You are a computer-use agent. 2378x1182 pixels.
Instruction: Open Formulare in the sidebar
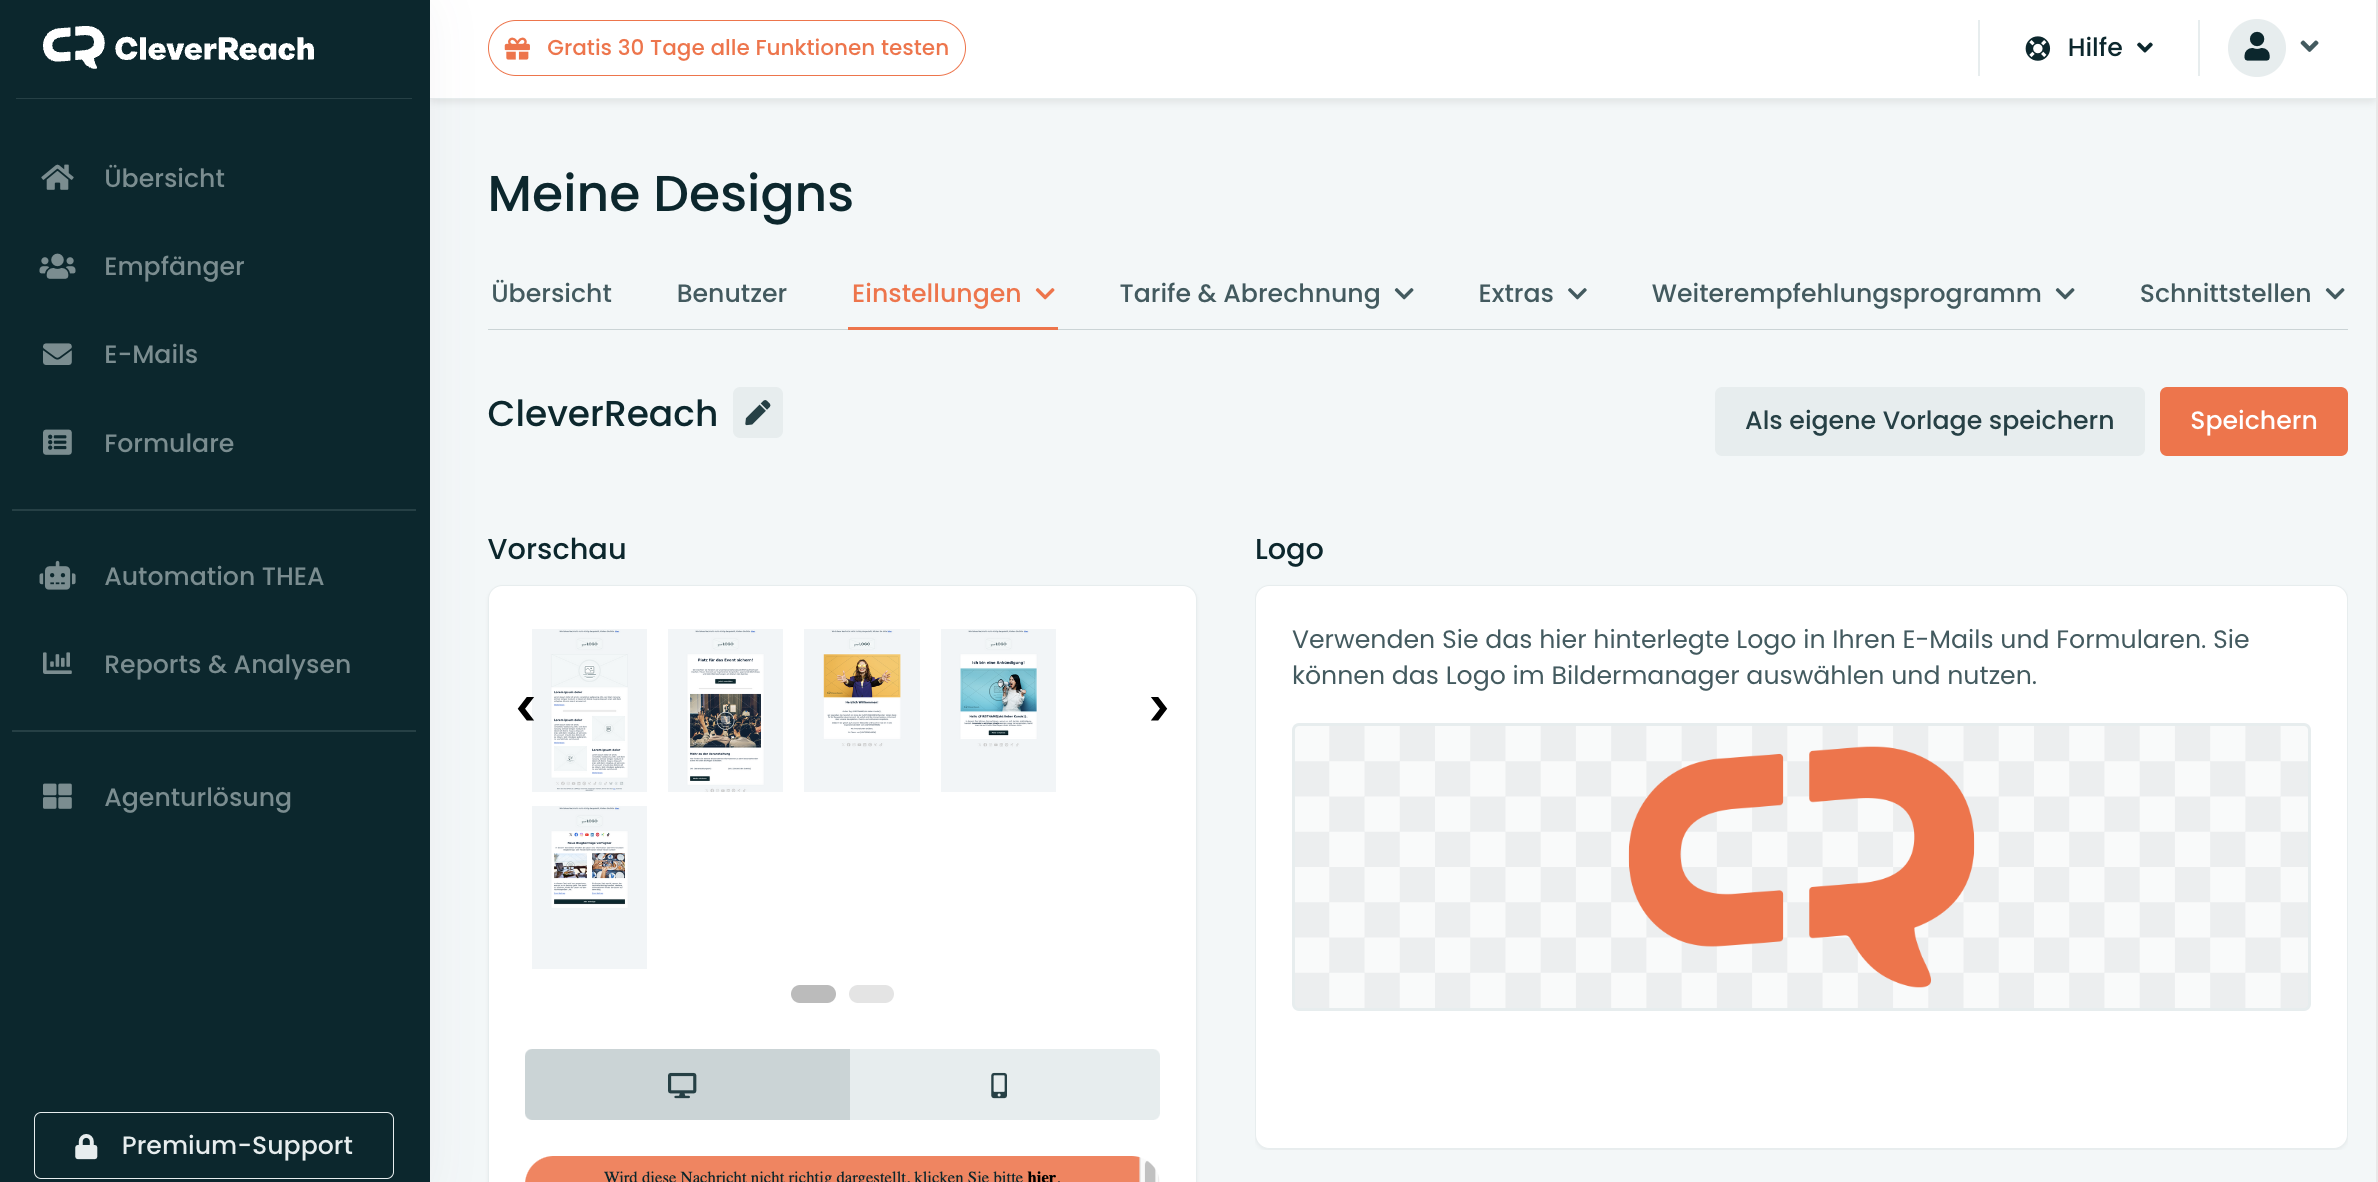[x=169, y=442]
